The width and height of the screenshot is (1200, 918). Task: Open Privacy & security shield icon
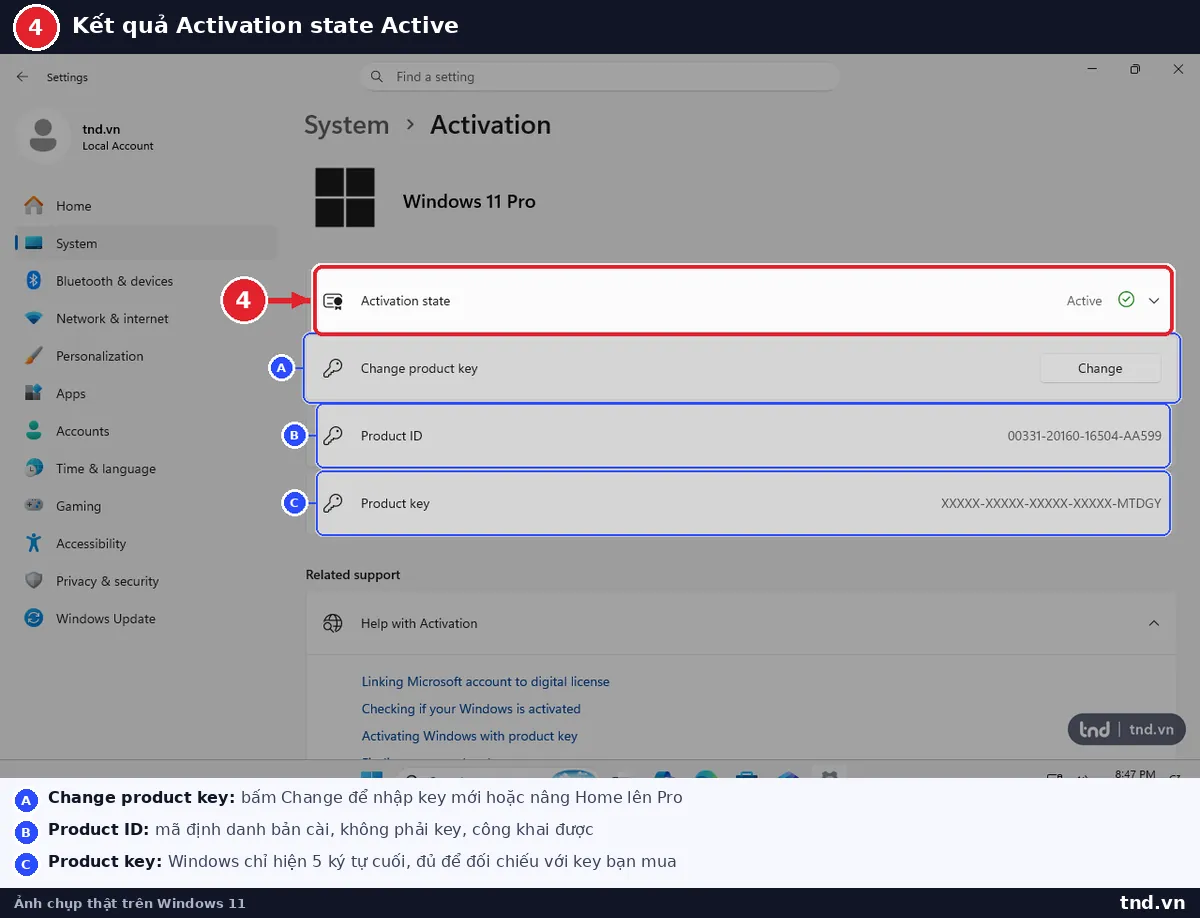(x=34, y=581)
